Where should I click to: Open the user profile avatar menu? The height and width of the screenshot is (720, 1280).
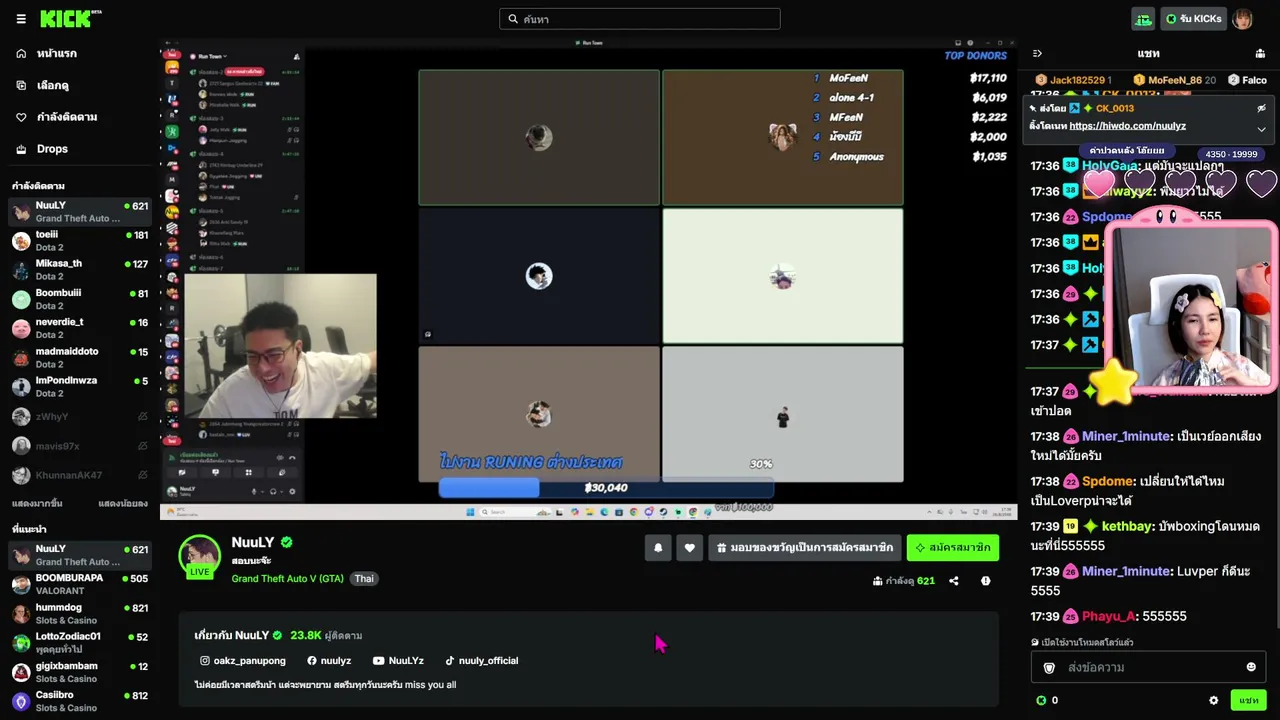coord(1242,19)
